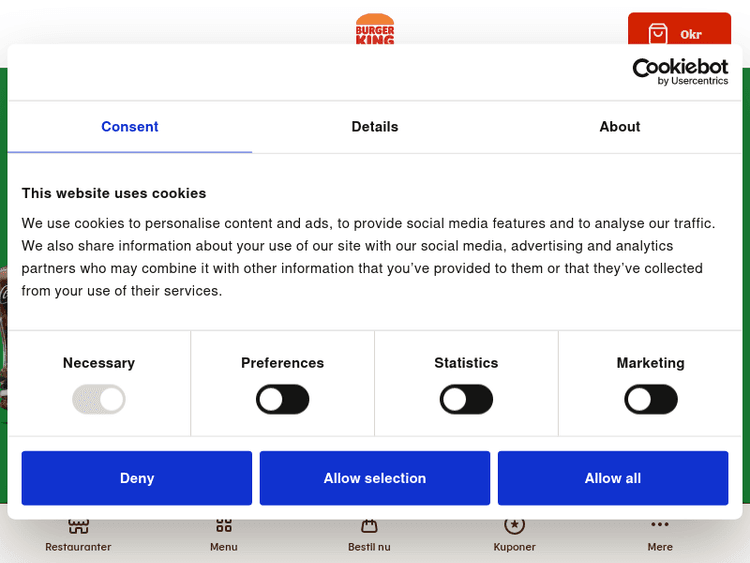Click the Burger King logo
The width and height of the screenshot is (750, 563).
tap(375, 28)
